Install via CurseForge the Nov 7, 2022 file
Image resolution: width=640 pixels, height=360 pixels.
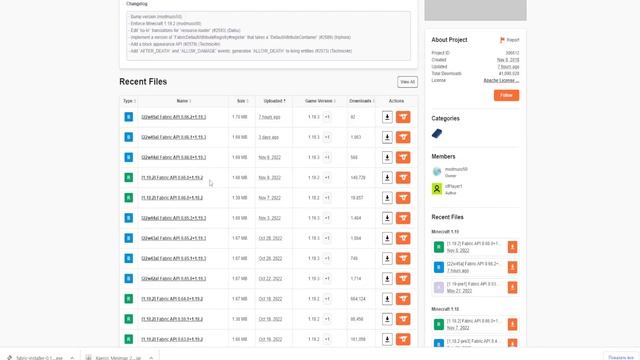point(403,198)
